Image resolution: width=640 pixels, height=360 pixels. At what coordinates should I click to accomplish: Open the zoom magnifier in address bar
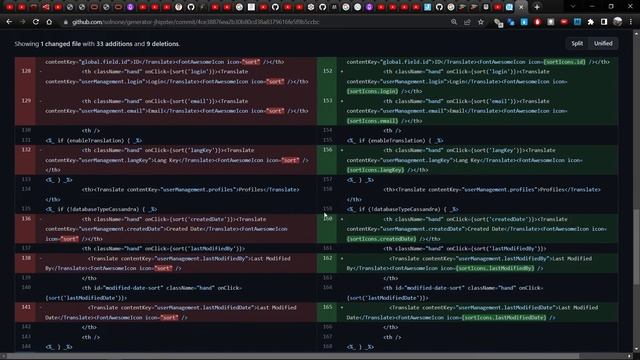click(454, 22)
